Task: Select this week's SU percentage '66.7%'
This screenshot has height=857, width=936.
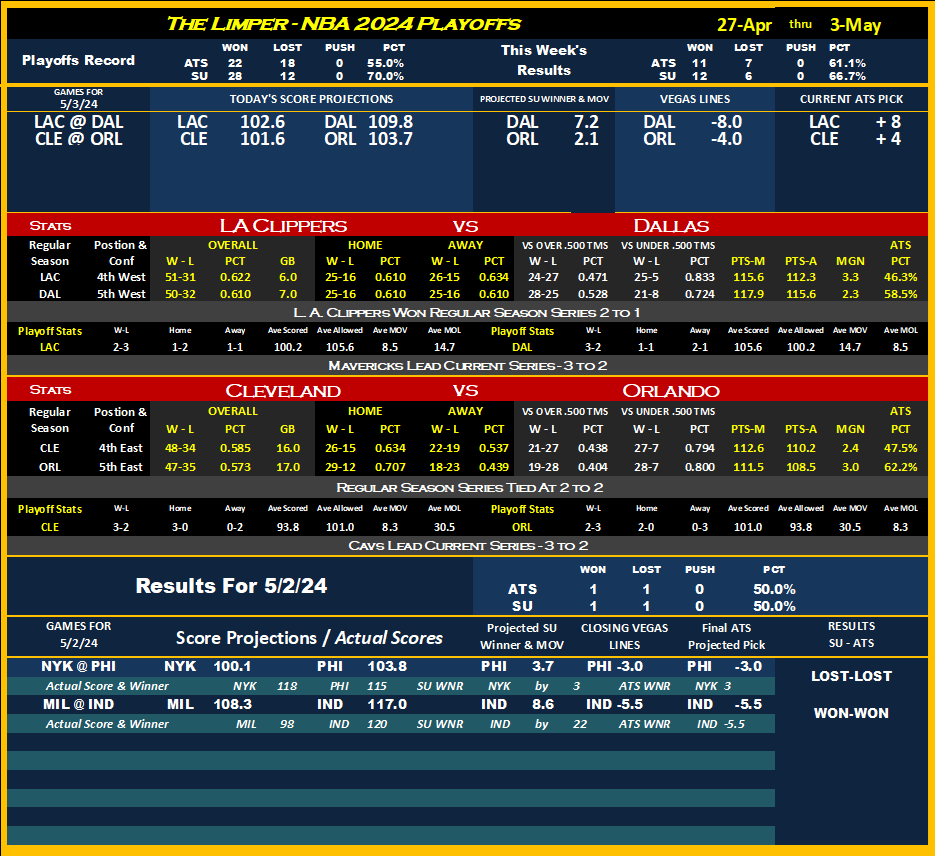Action: (847, 76)
